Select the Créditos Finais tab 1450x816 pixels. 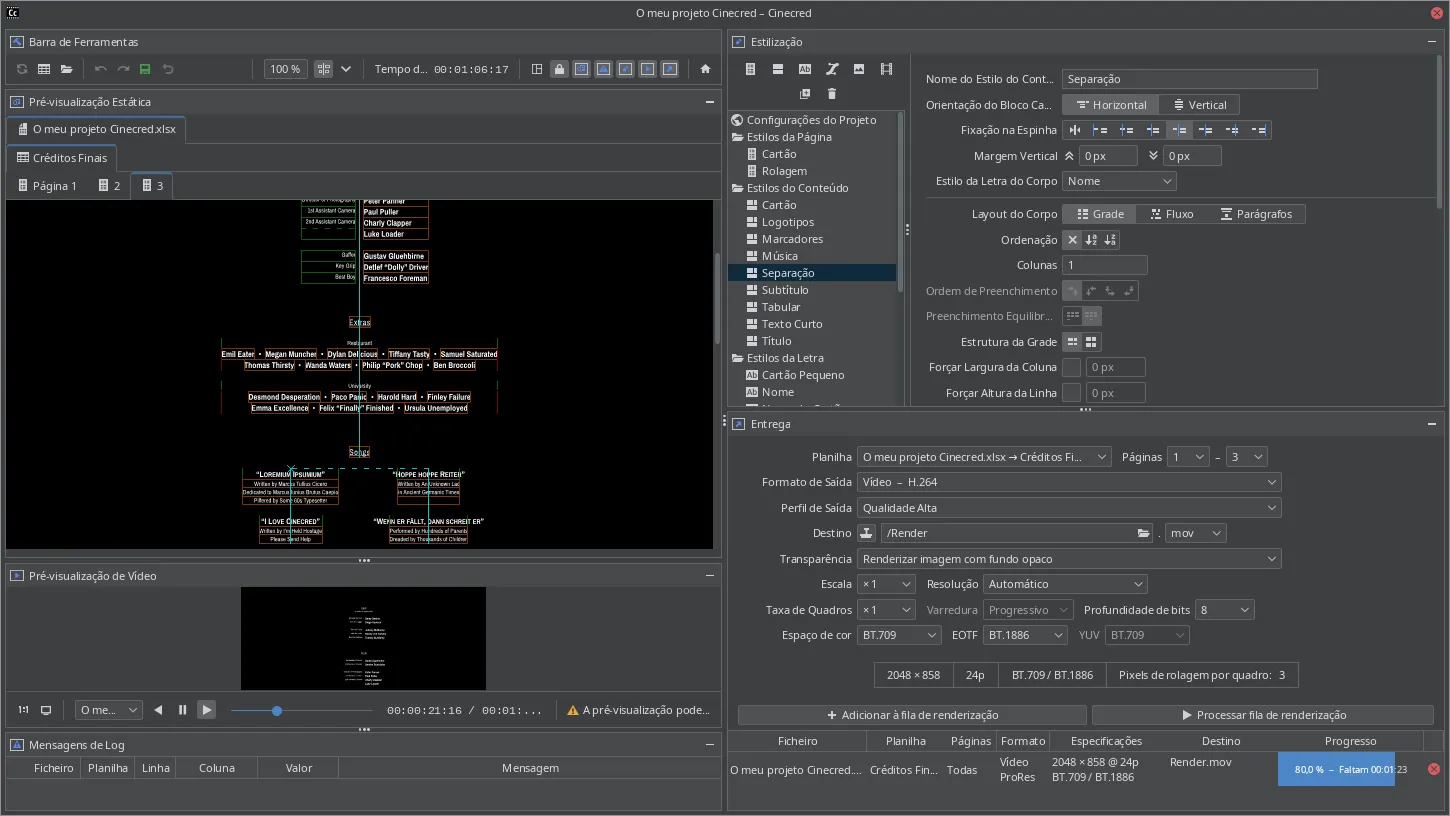62,158
